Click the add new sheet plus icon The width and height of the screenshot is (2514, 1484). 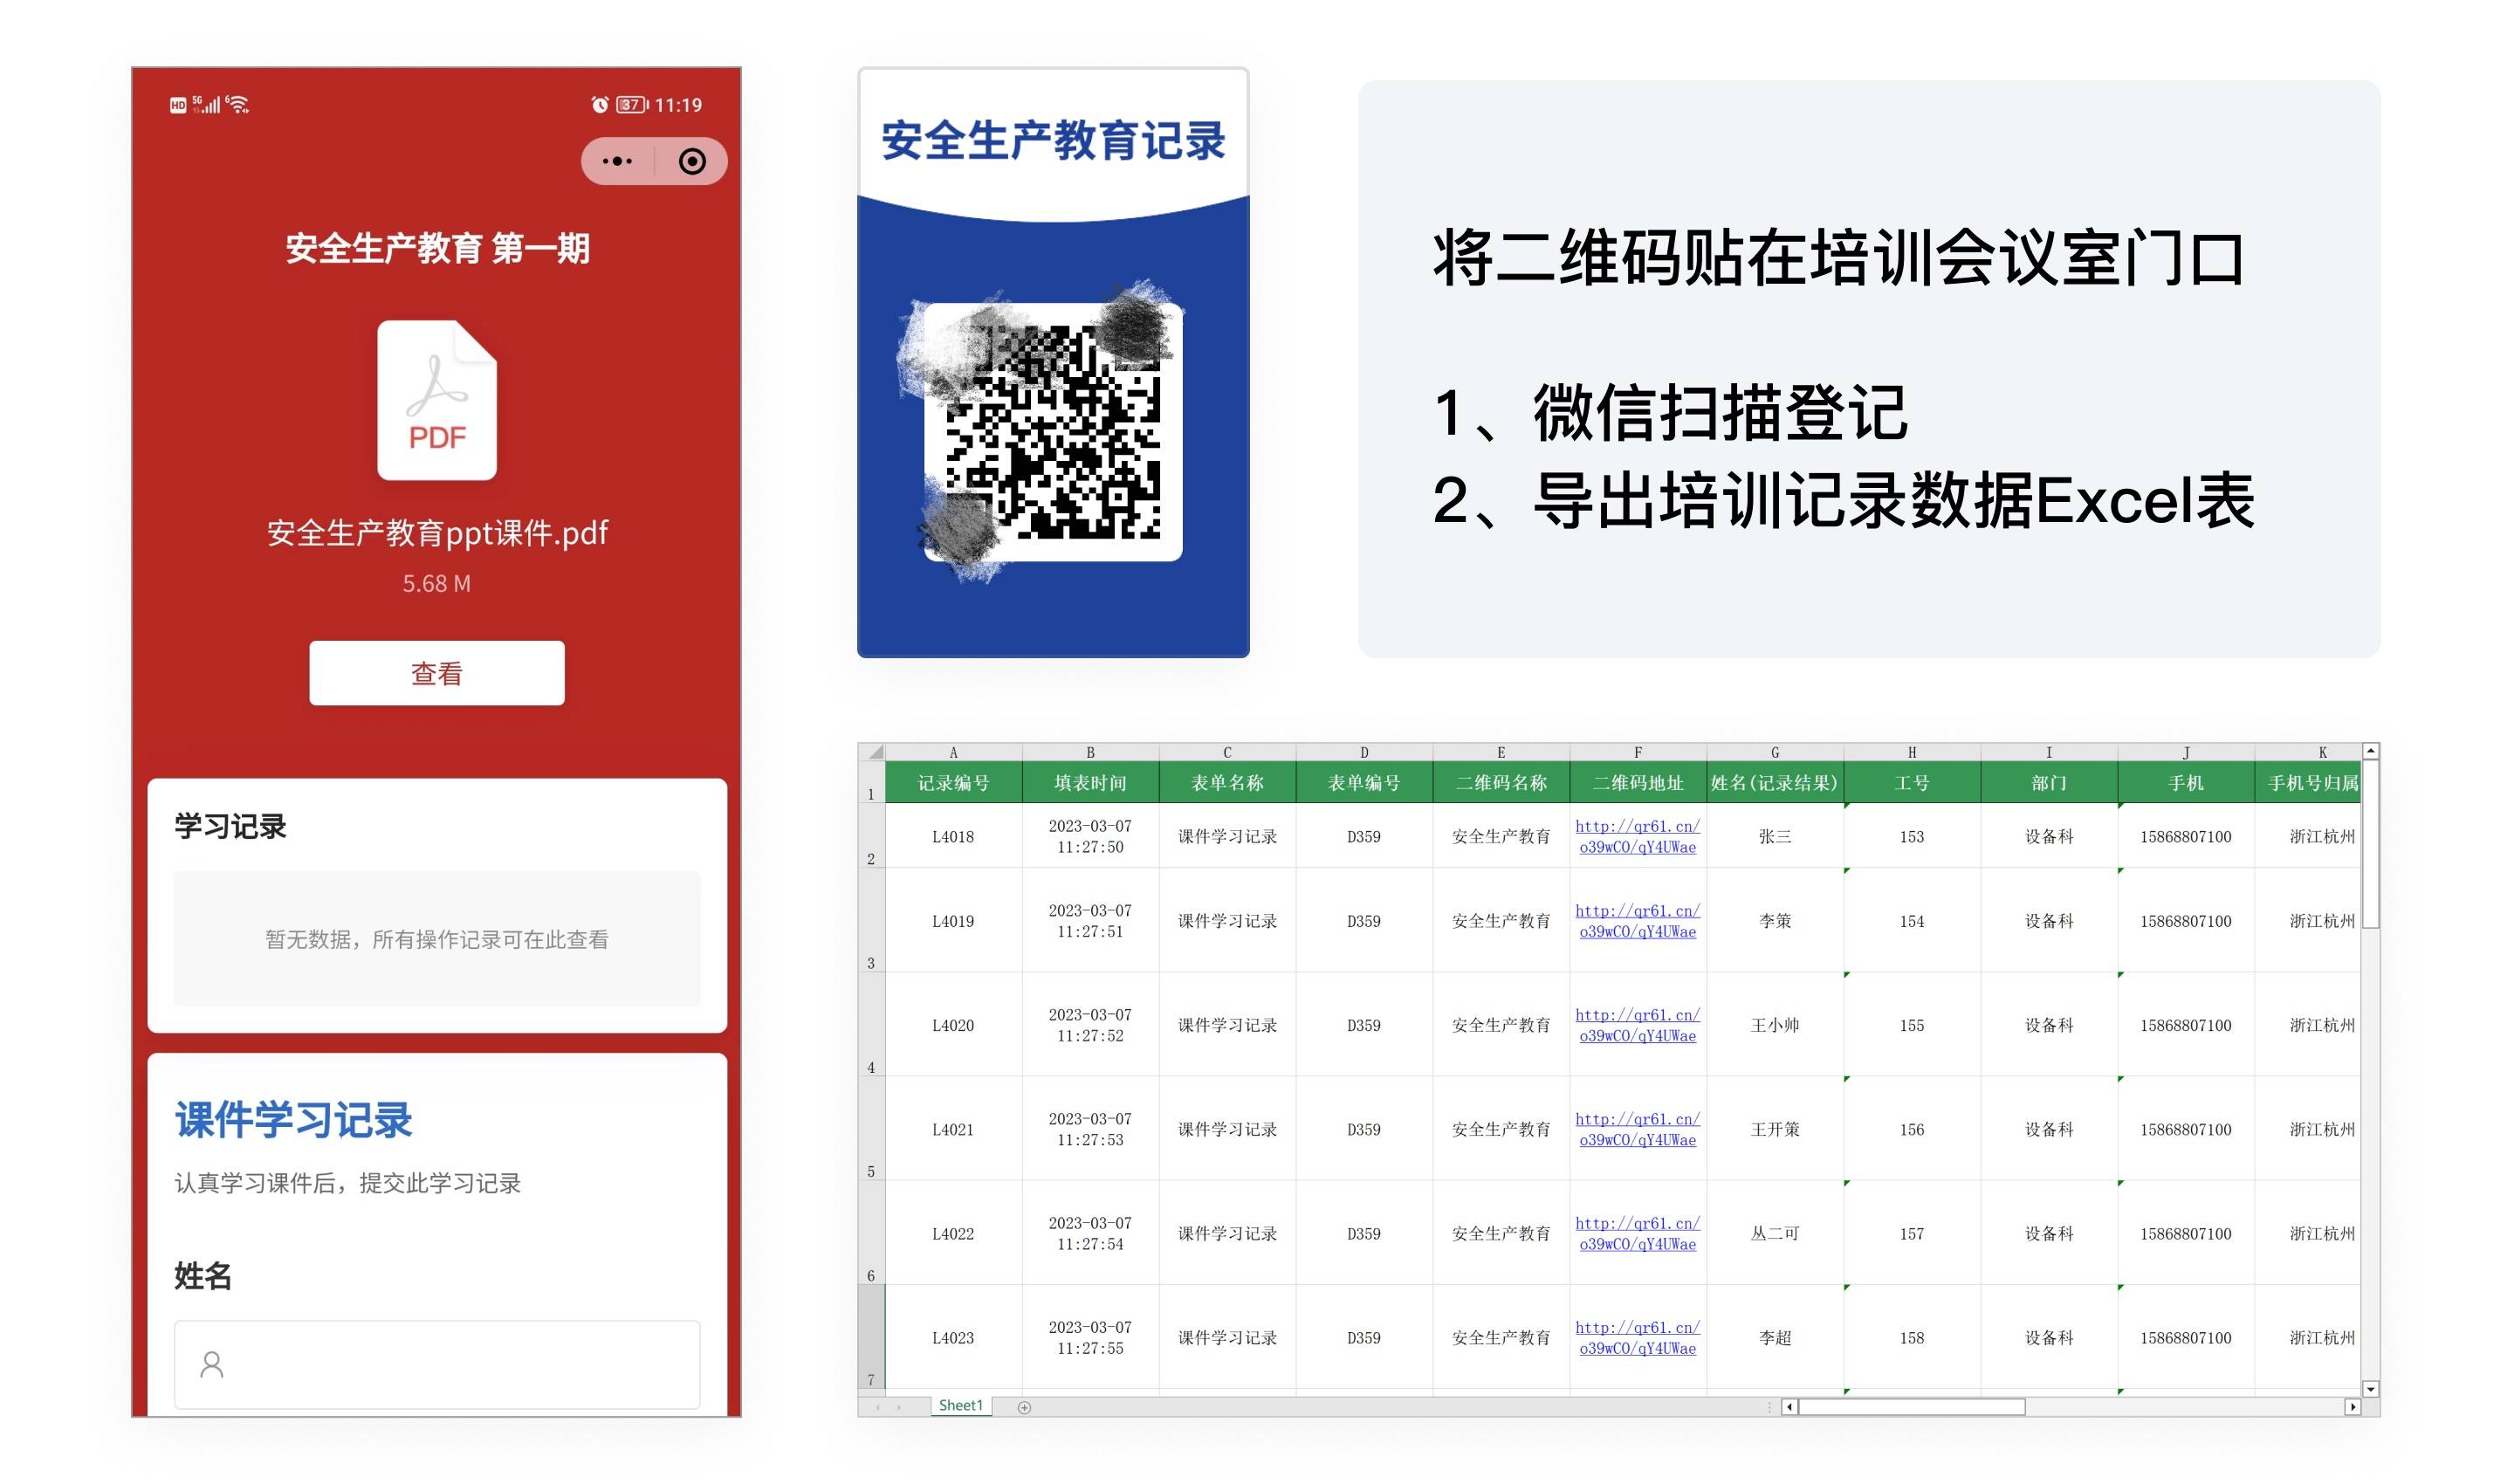(1024, 1407)
